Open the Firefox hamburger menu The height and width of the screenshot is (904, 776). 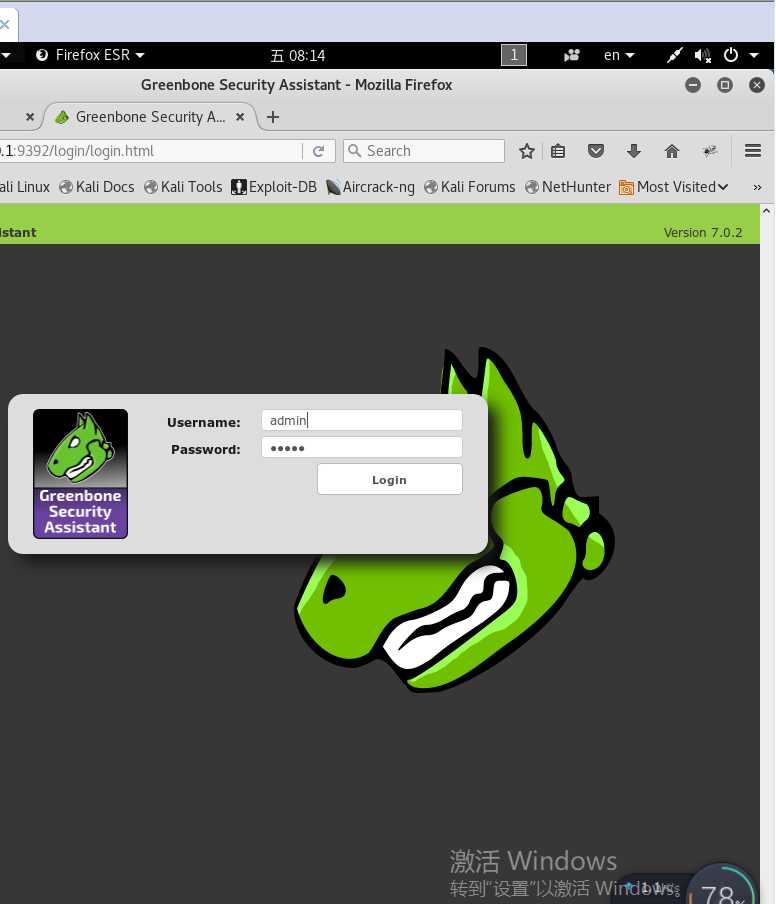[x=753, y=151]
